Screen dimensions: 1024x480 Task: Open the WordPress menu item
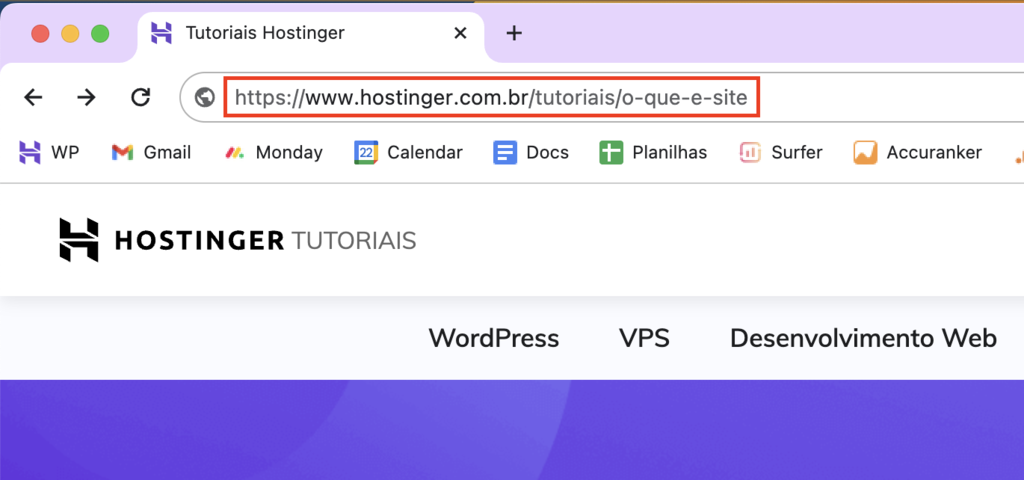click(494, 338)
